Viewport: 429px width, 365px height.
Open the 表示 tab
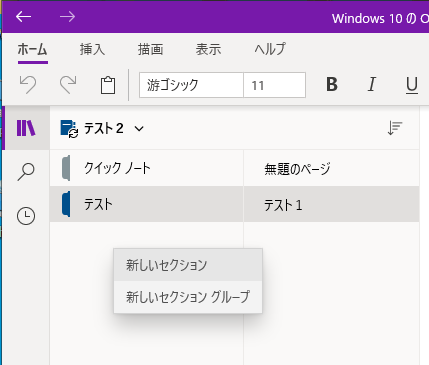208,50
